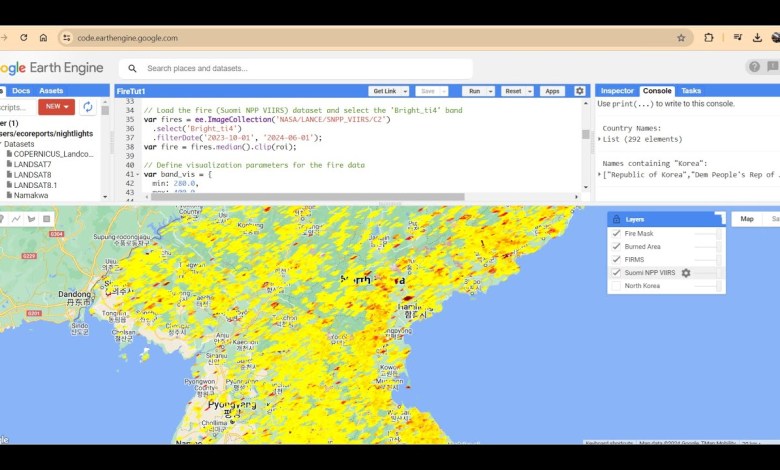Place cursor on code line 38
The image size is (780, 470).
coord(220,147)
